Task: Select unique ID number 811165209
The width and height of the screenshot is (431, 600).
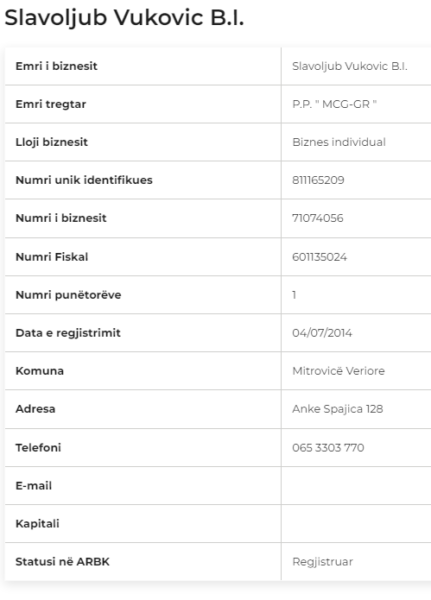Action: point(318,180)
